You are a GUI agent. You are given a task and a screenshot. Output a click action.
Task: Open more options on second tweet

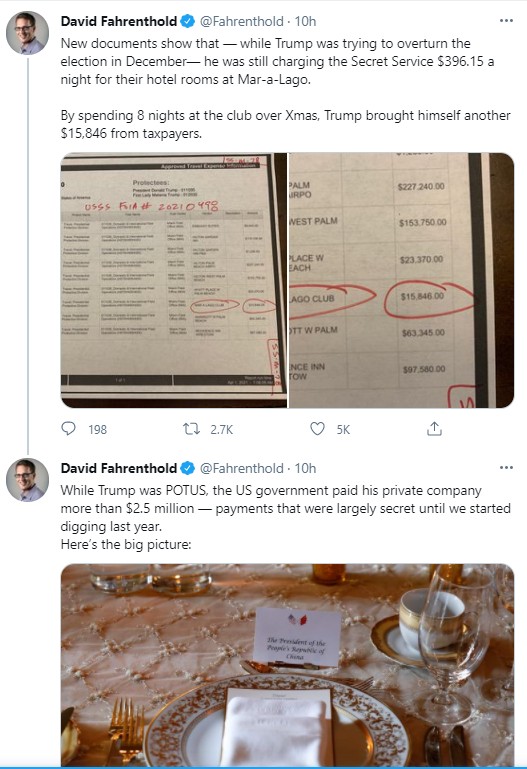click(x=506, y=467)
